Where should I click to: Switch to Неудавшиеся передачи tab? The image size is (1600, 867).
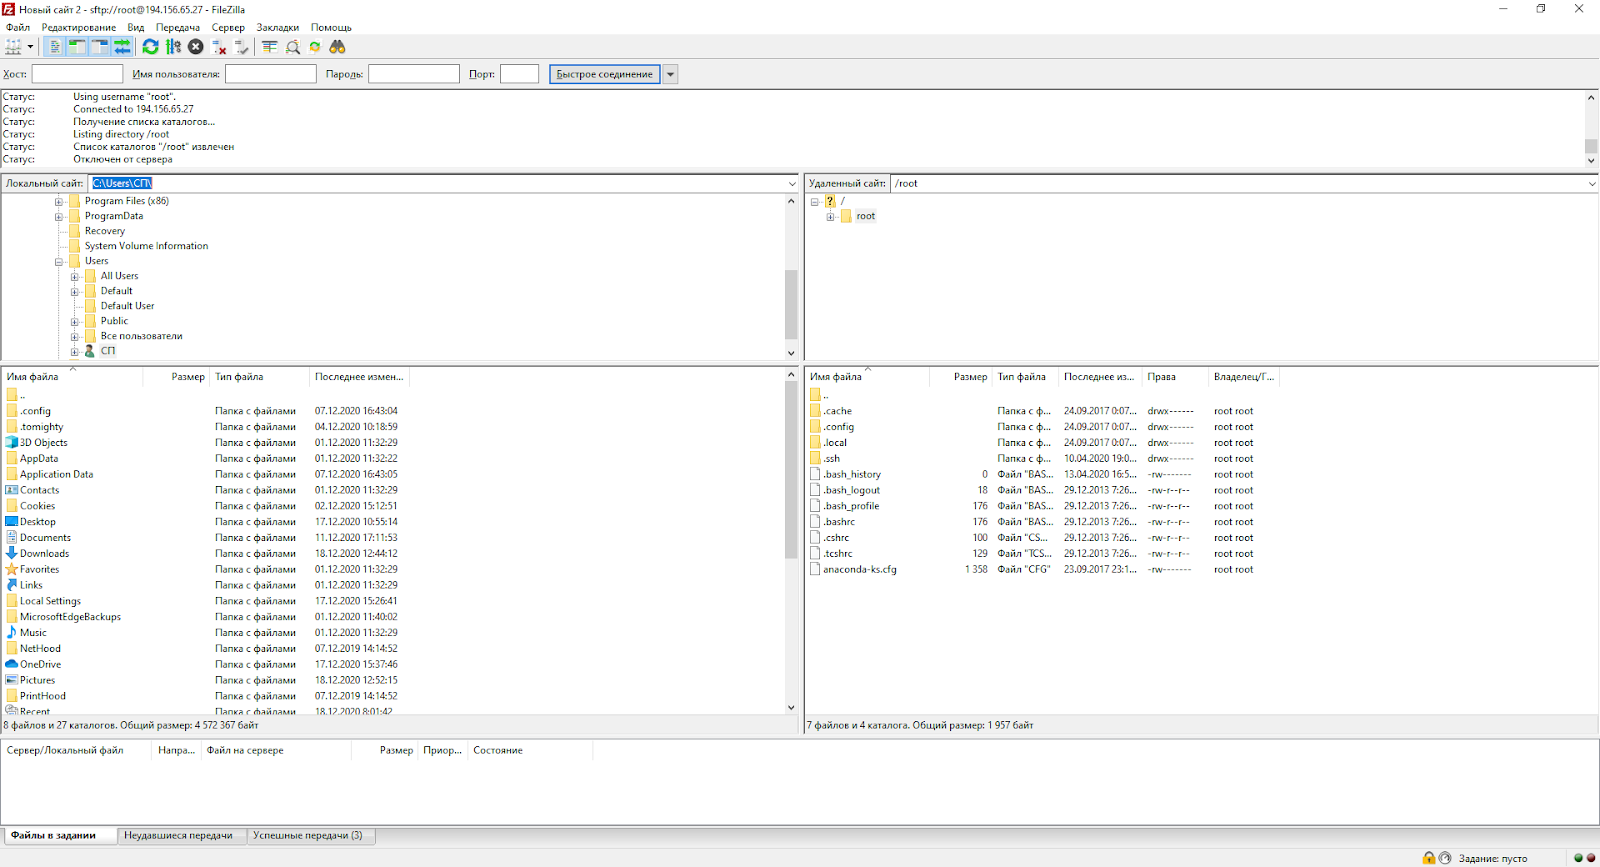(180, 836)
